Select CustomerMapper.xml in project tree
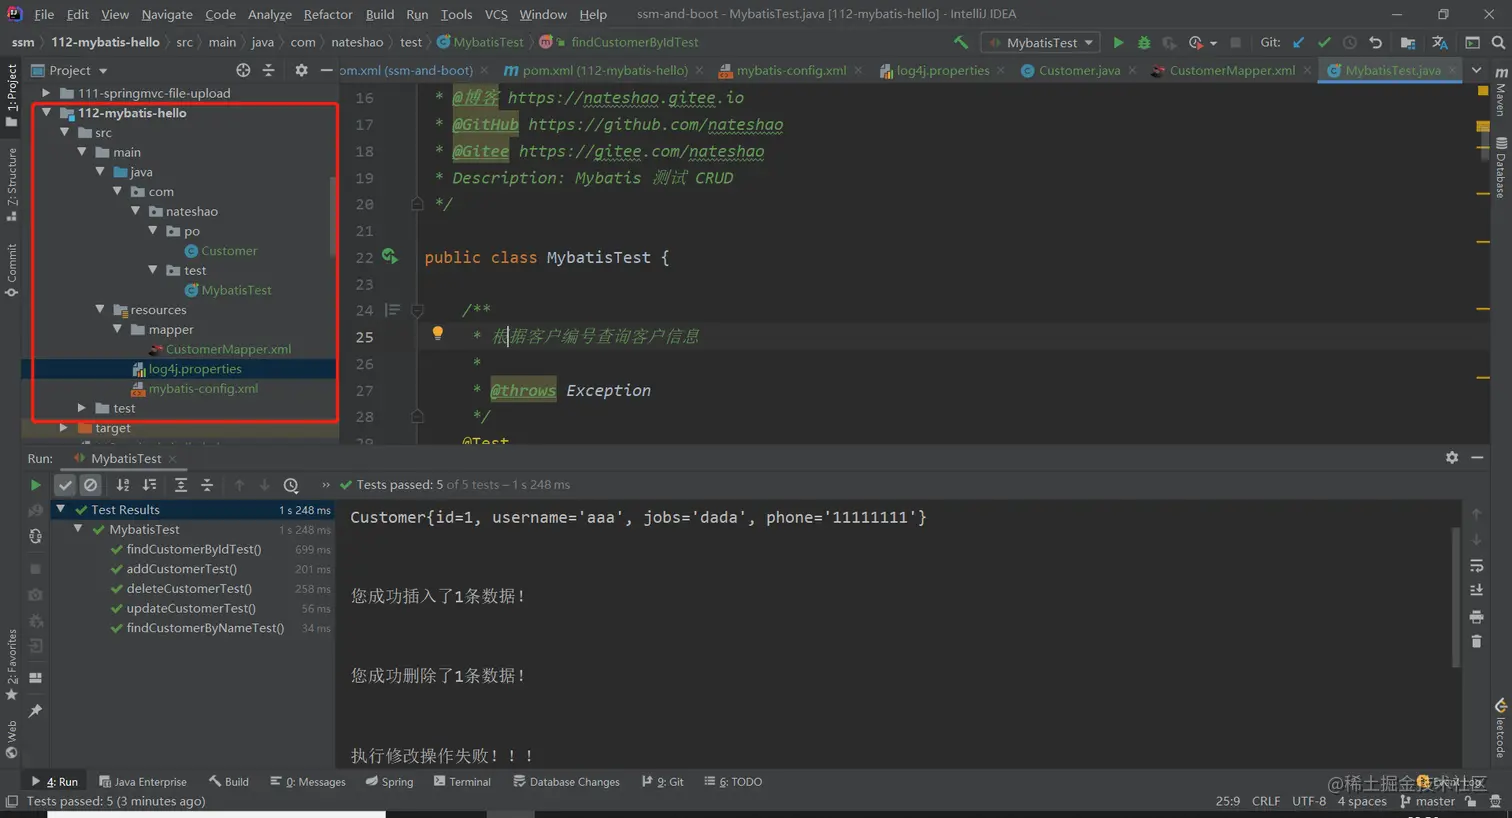Viewport: 1512px width, 818px height. (x=228, y=349)
